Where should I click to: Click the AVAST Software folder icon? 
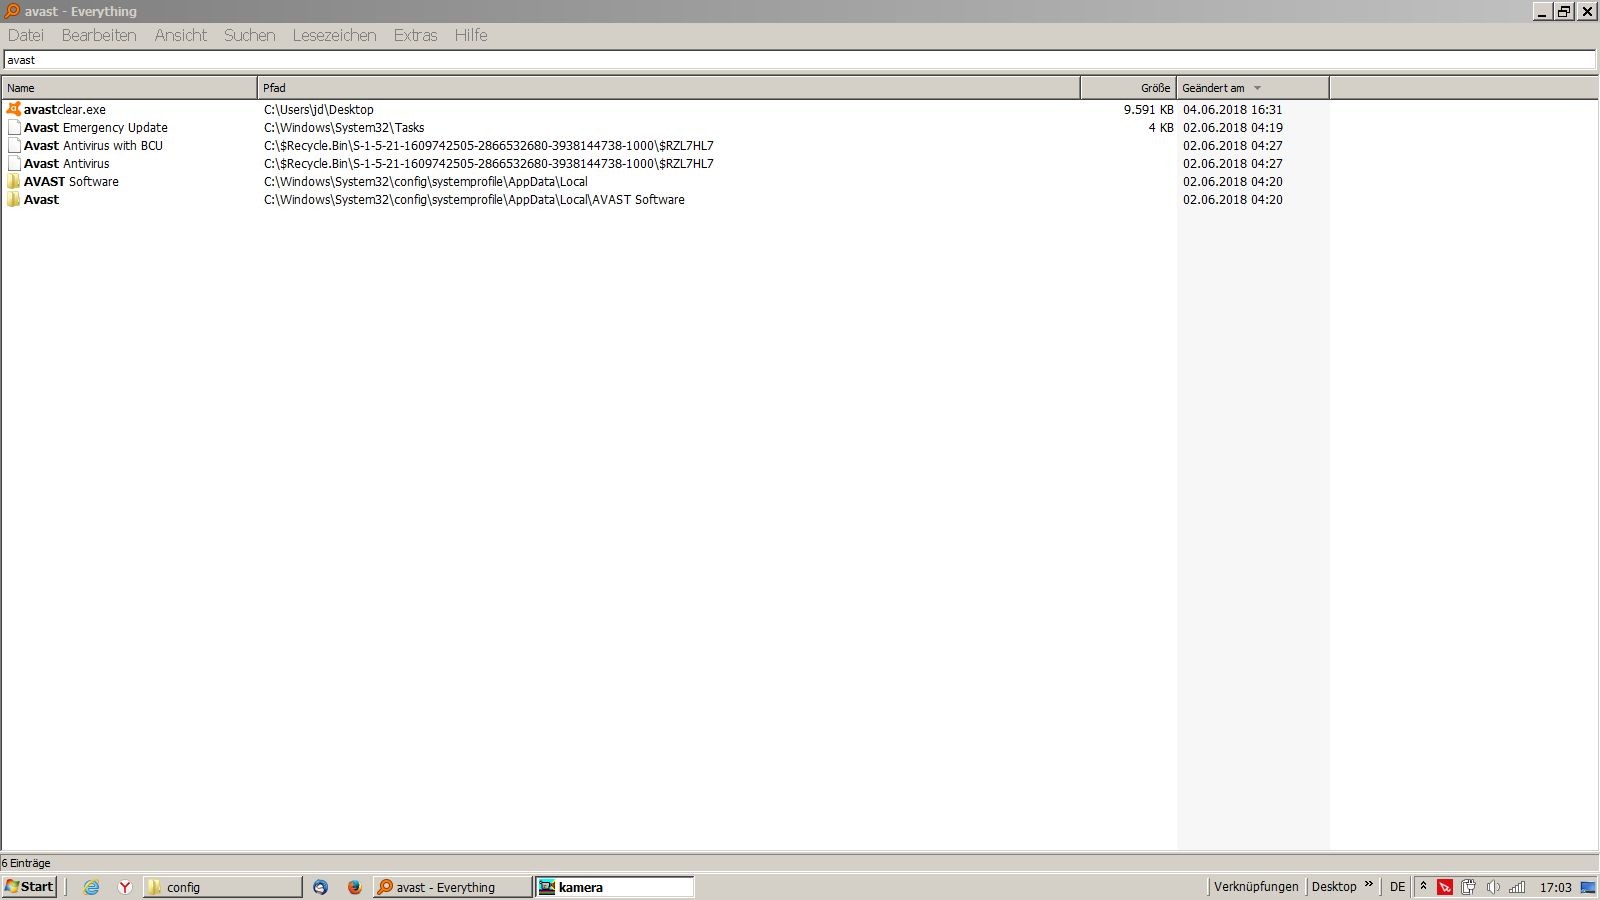[13, 181]
